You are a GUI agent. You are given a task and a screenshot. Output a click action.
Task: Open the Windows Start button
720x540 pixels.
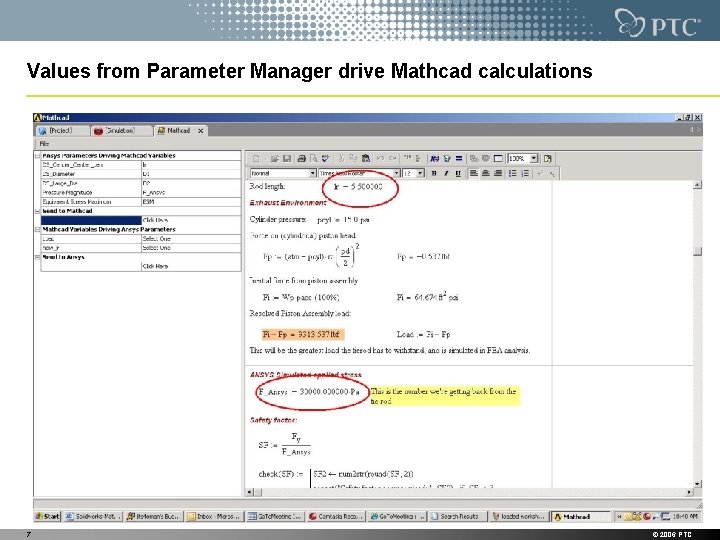[x=47, y=517]
